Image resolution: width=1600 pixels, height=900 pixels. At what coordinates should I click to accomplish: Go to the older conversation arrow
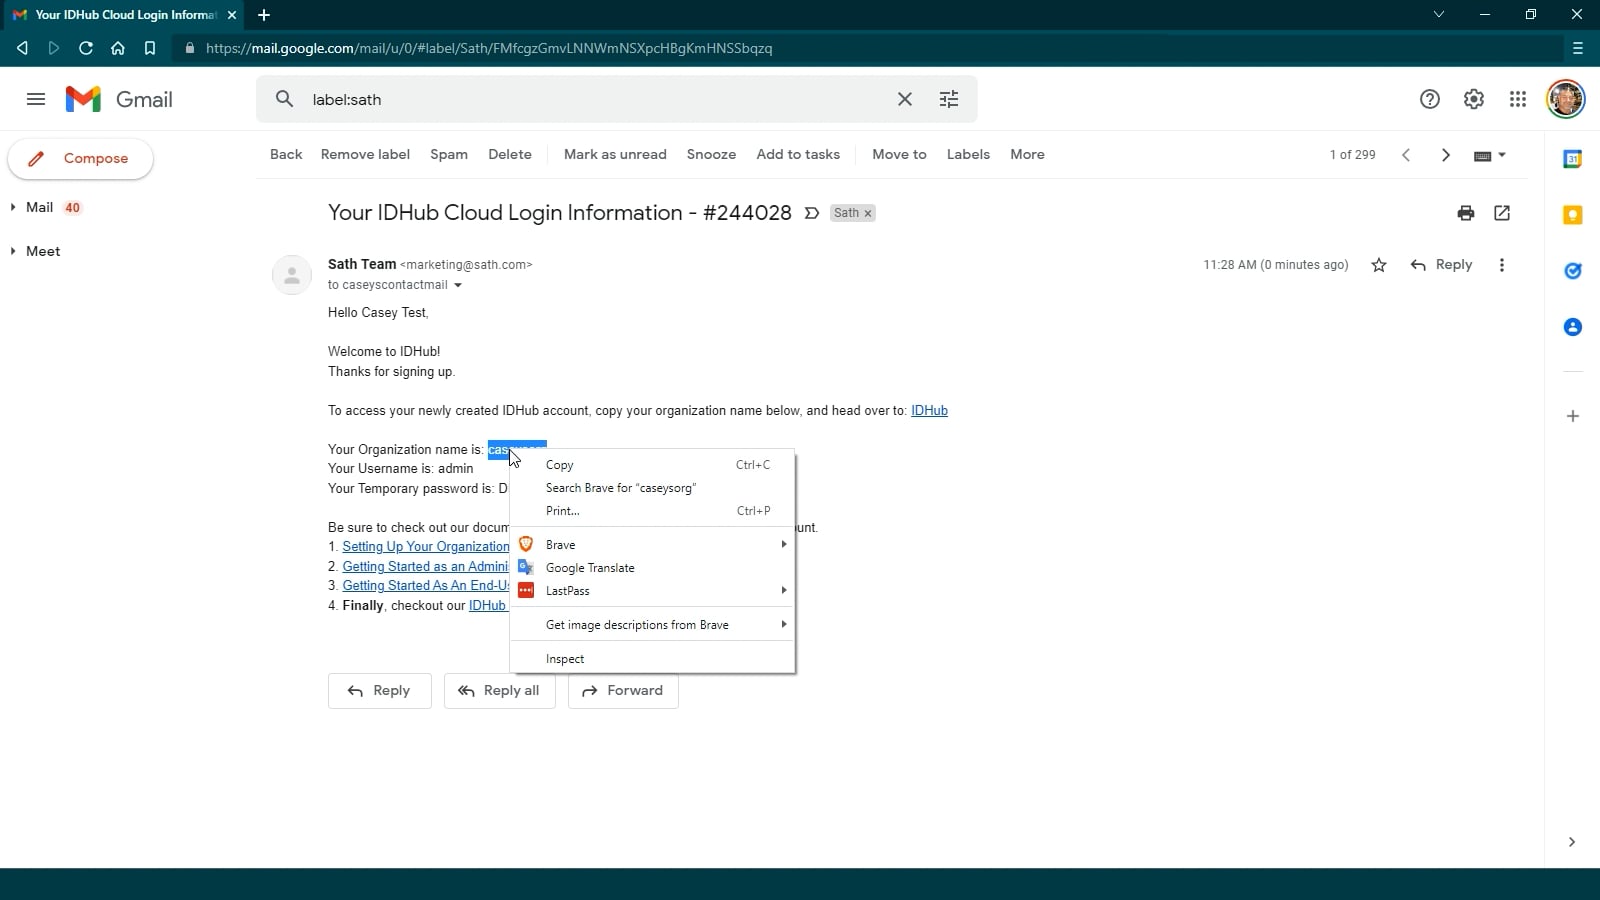pos(1446,155)
